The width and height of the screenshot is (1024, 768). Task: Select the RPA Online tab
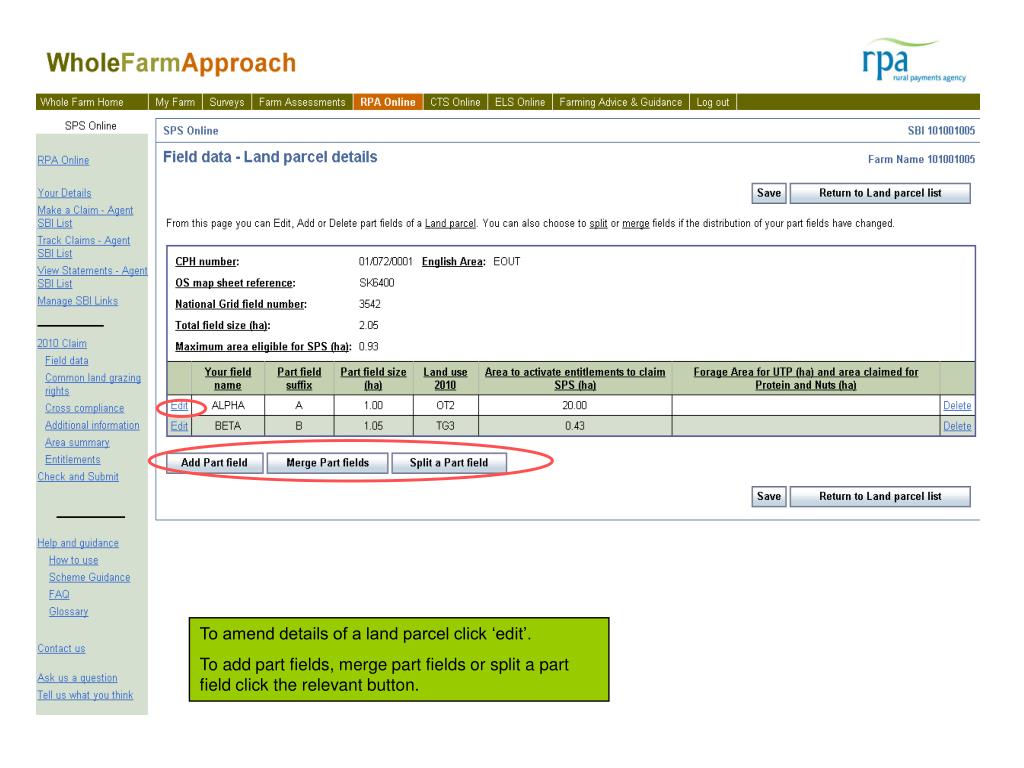(x=387, y=102)
